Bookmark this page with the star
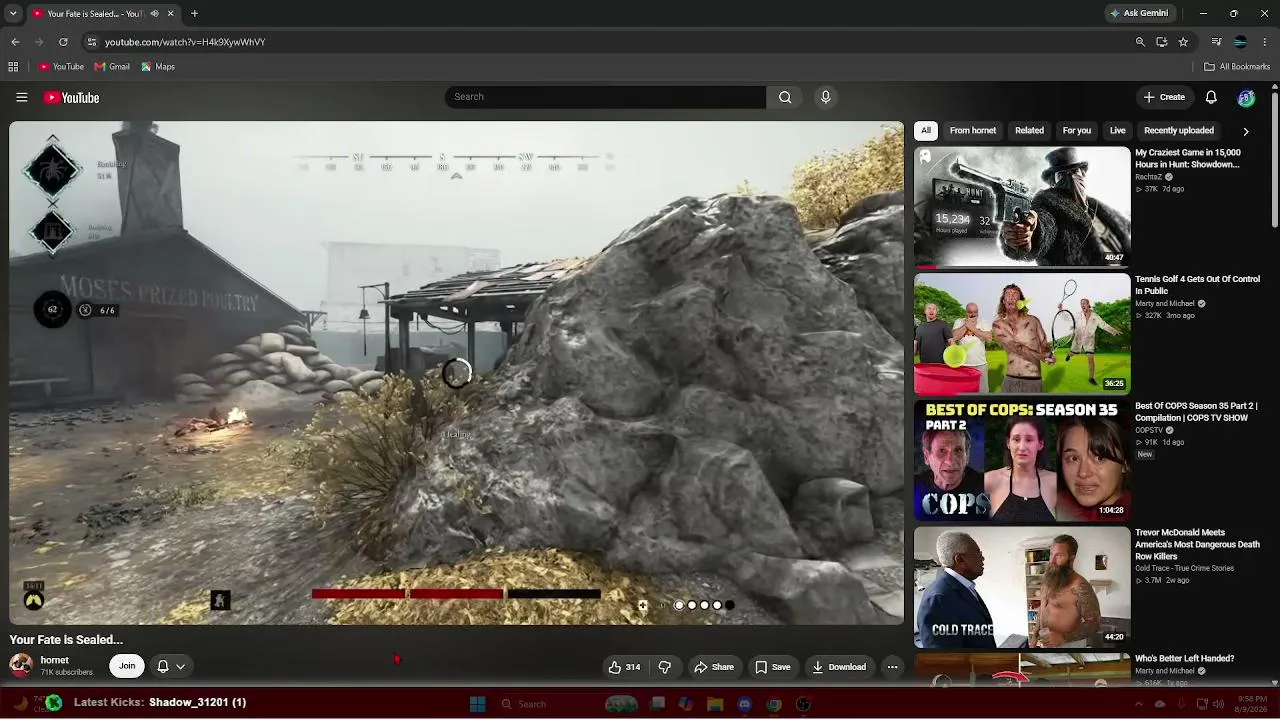 point(1183,42)
